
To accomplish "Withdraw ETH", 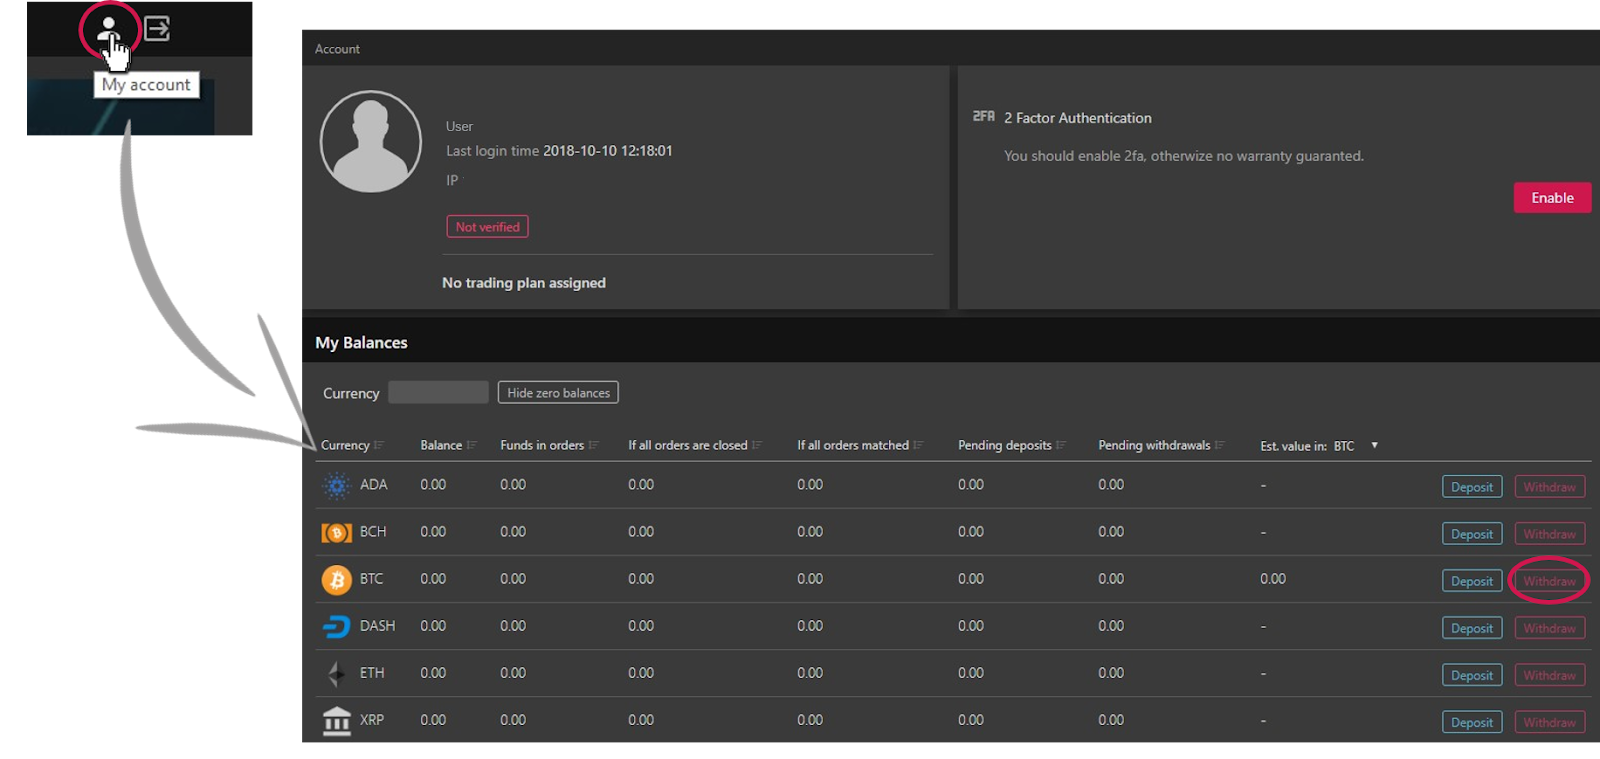I will coord(1549,675).
